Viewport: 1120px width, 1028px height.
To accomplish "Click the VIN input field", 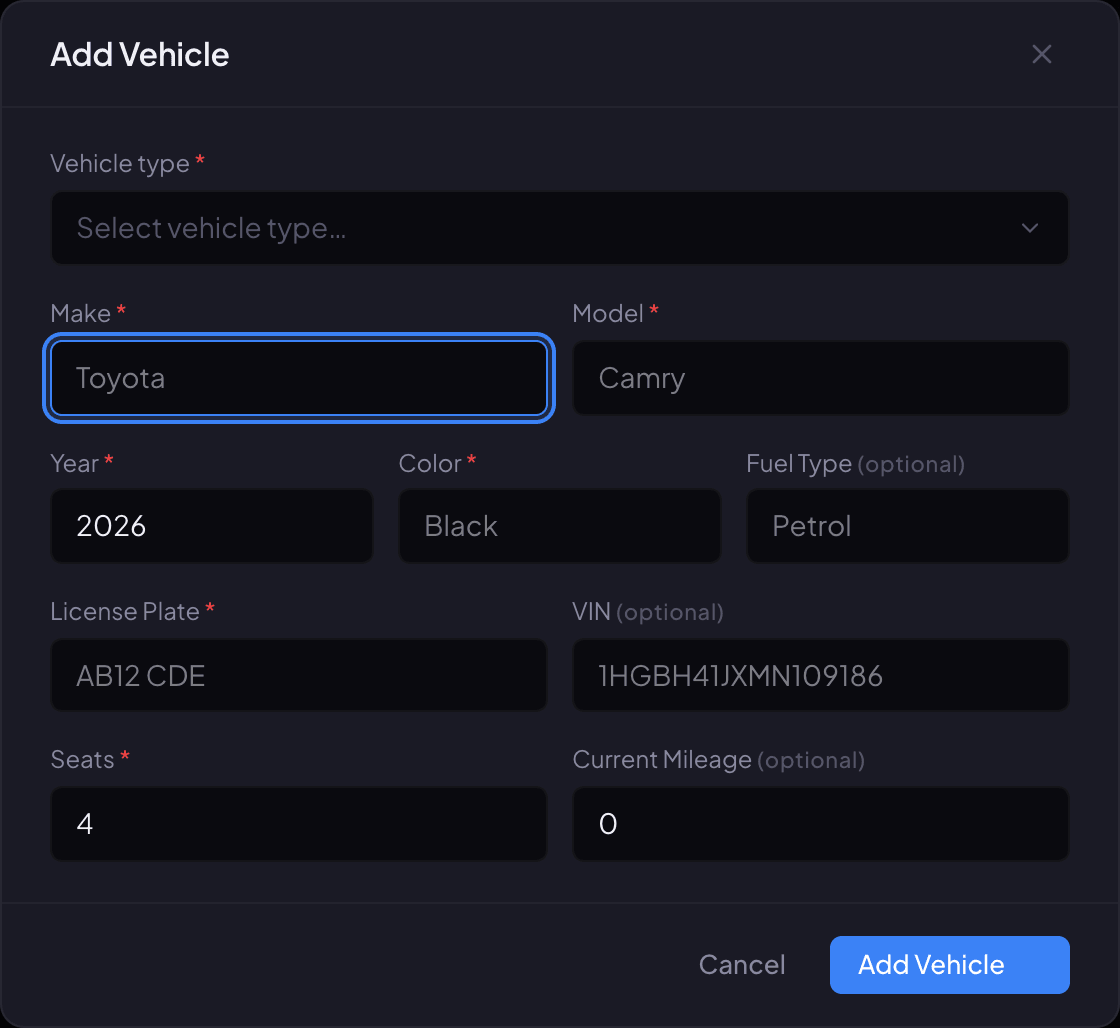I will 821,675.
